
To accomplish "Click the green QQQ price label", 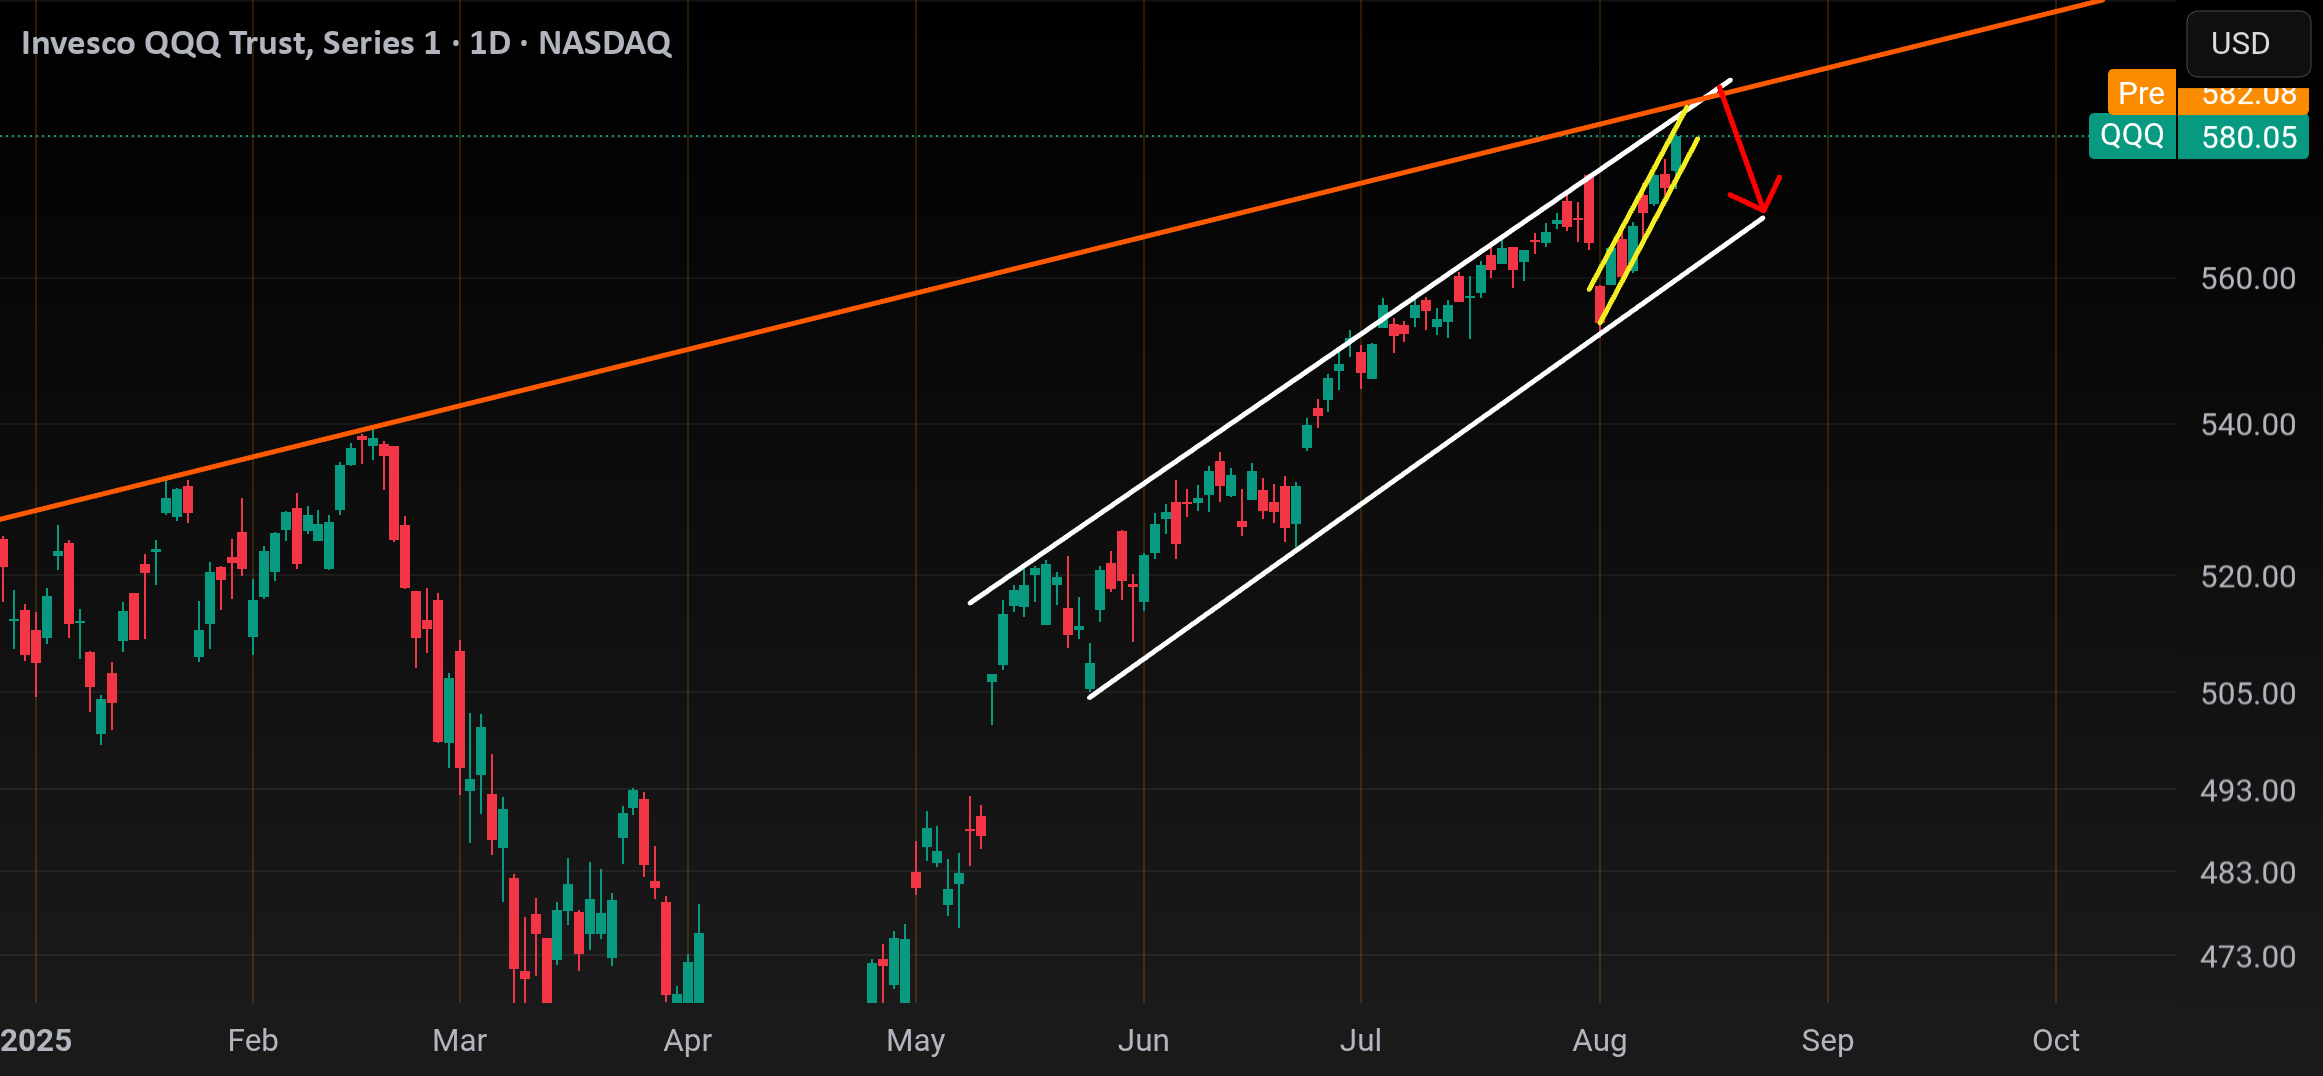I will click(2132, 136).
